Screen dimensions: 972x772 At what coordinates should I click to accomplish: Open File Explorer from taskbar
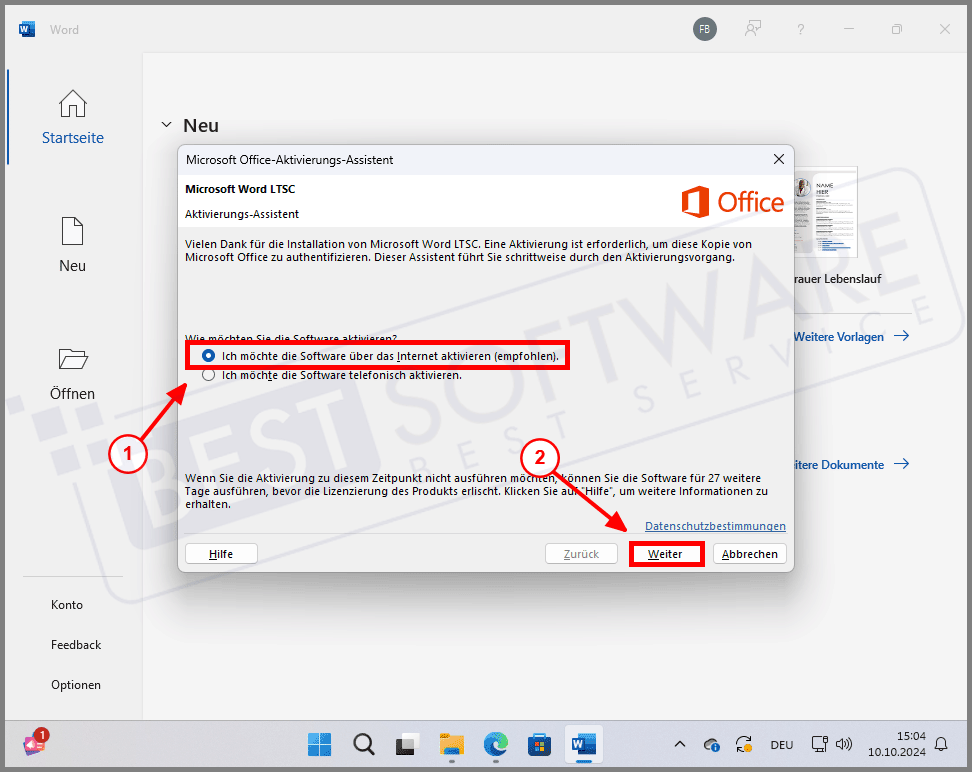(x=452, y=744)
